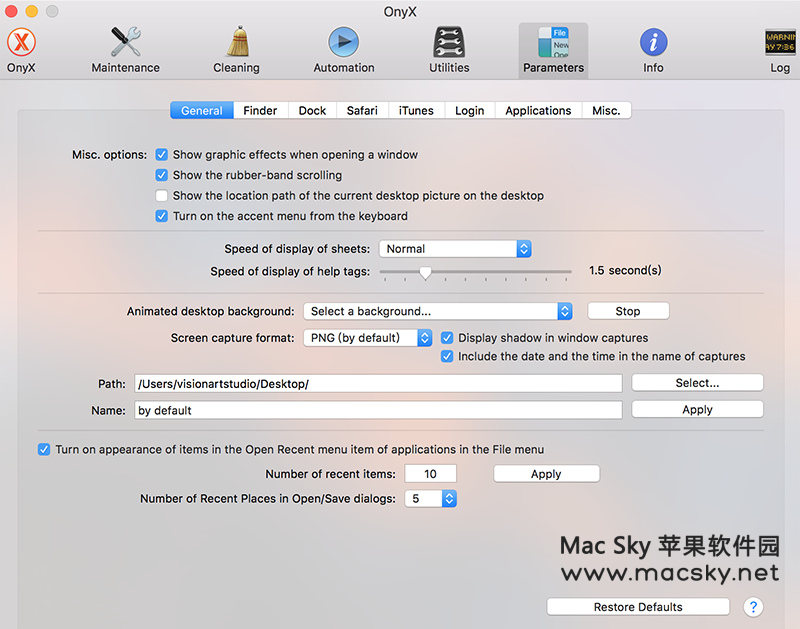
Task: Click the "Animated desktop background:" label
Action: (x=211, y=311)
